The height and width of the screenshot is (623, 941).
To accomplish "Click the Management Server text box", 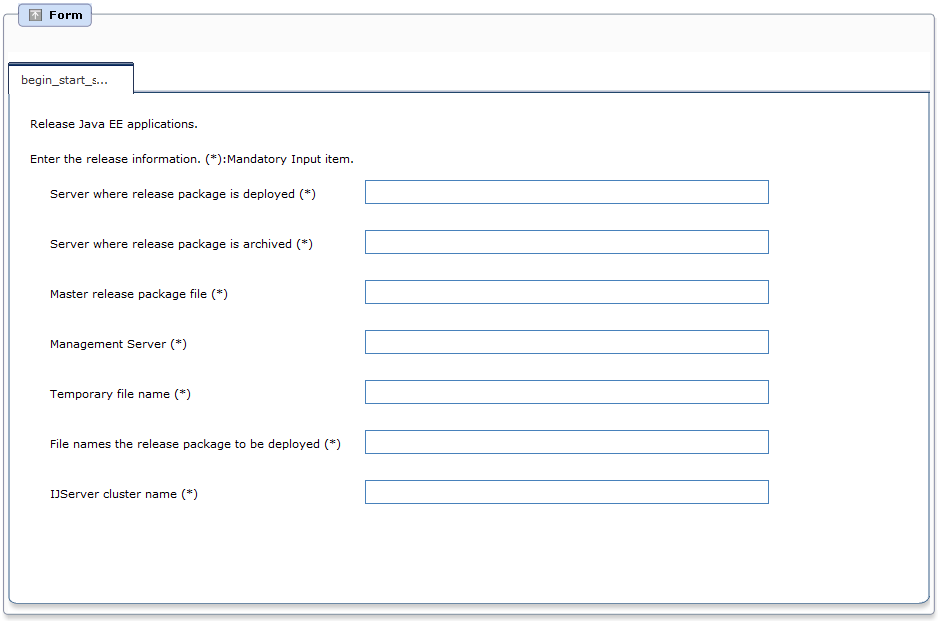I will coord(567,342).
